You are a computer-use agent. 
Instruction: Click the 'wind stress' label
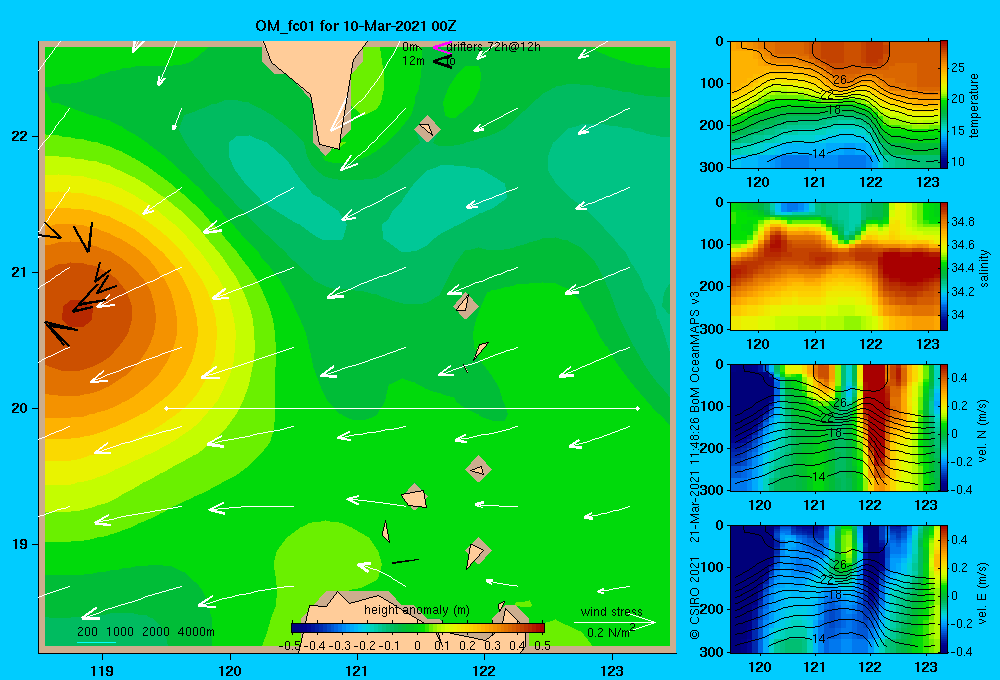tap(612, 612)
